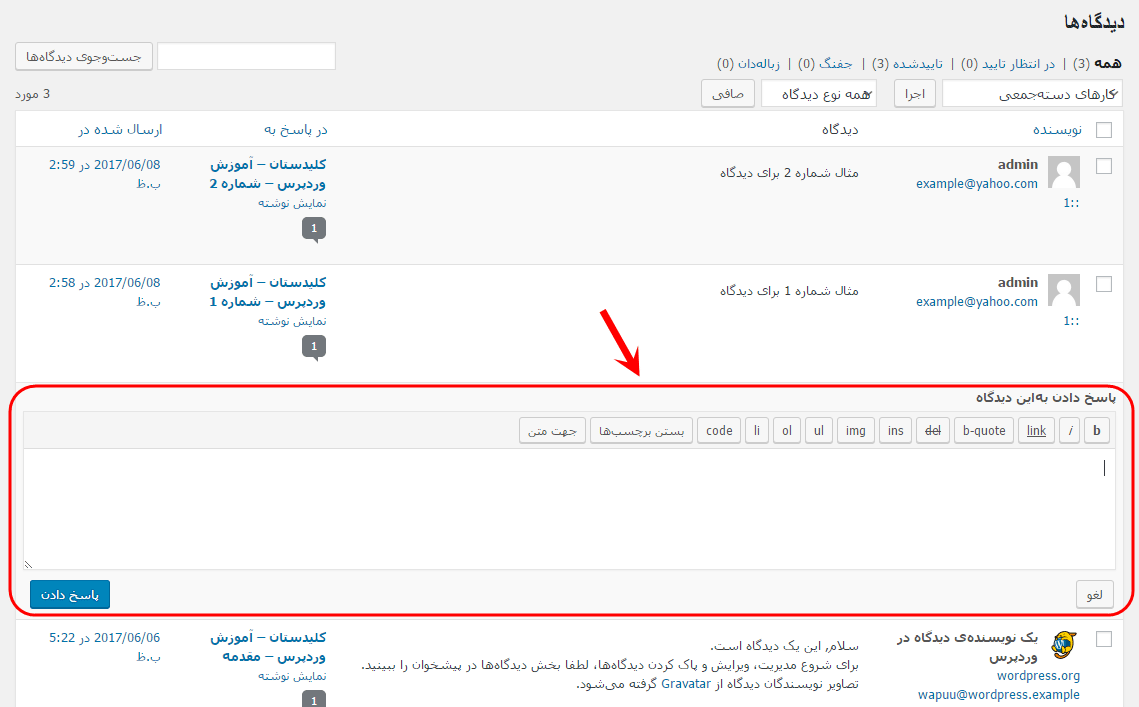Click the bold 'b' quicktag button
Viewport: 1139px width, 707px height.
click(x=1096, y=431)
